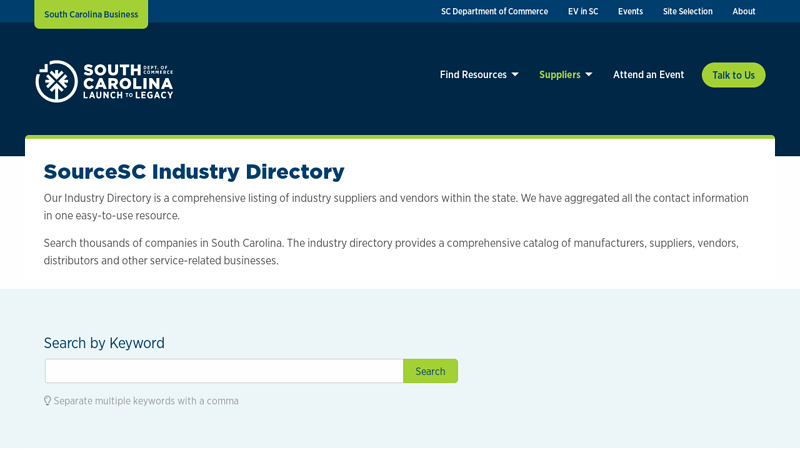The width and height of the screenshot is (800, 450).
Task: Click 'Separate multiple keywords with a comma' hint
Action: (146, 401)
